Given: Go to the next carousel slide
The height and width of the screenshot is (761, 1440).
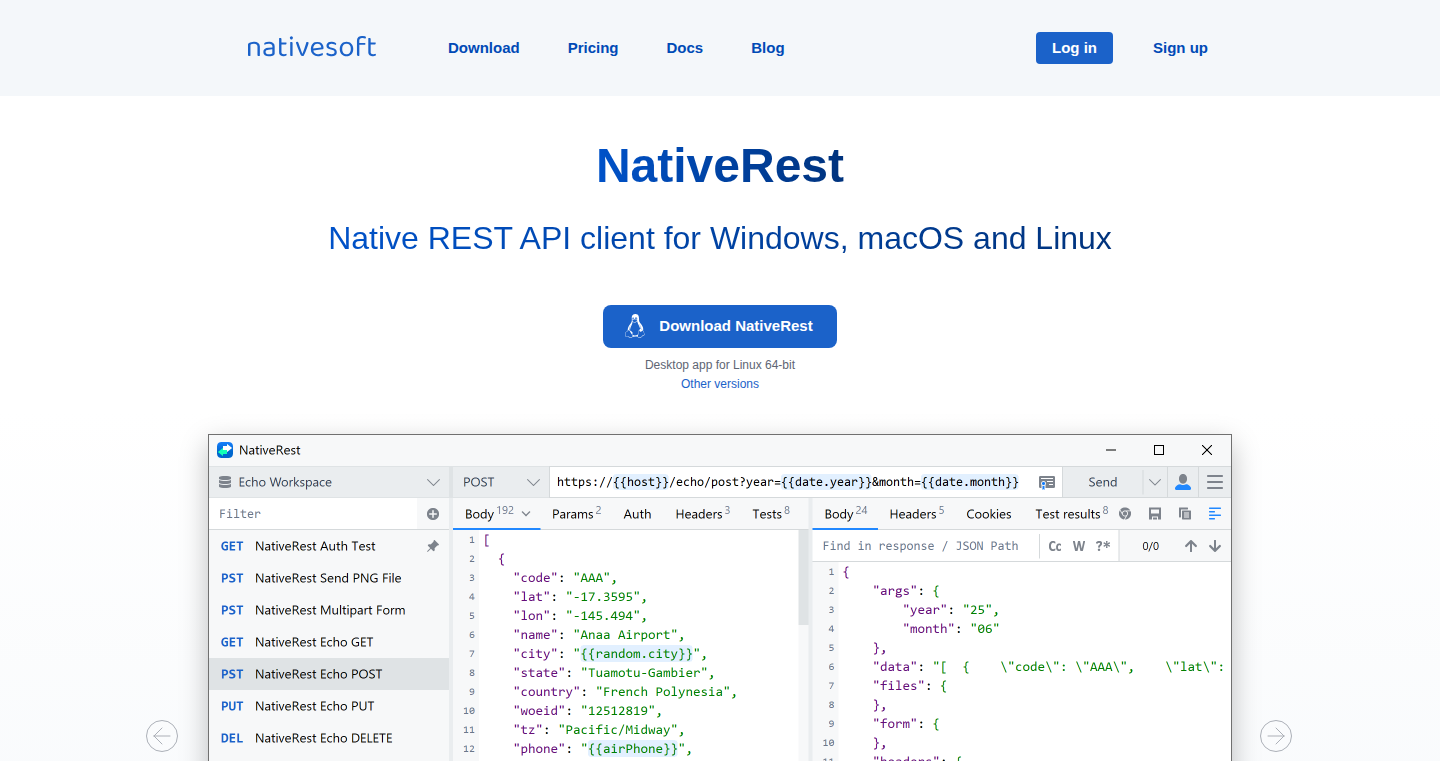Looking at the screenshot, I should coord(1276,736).
